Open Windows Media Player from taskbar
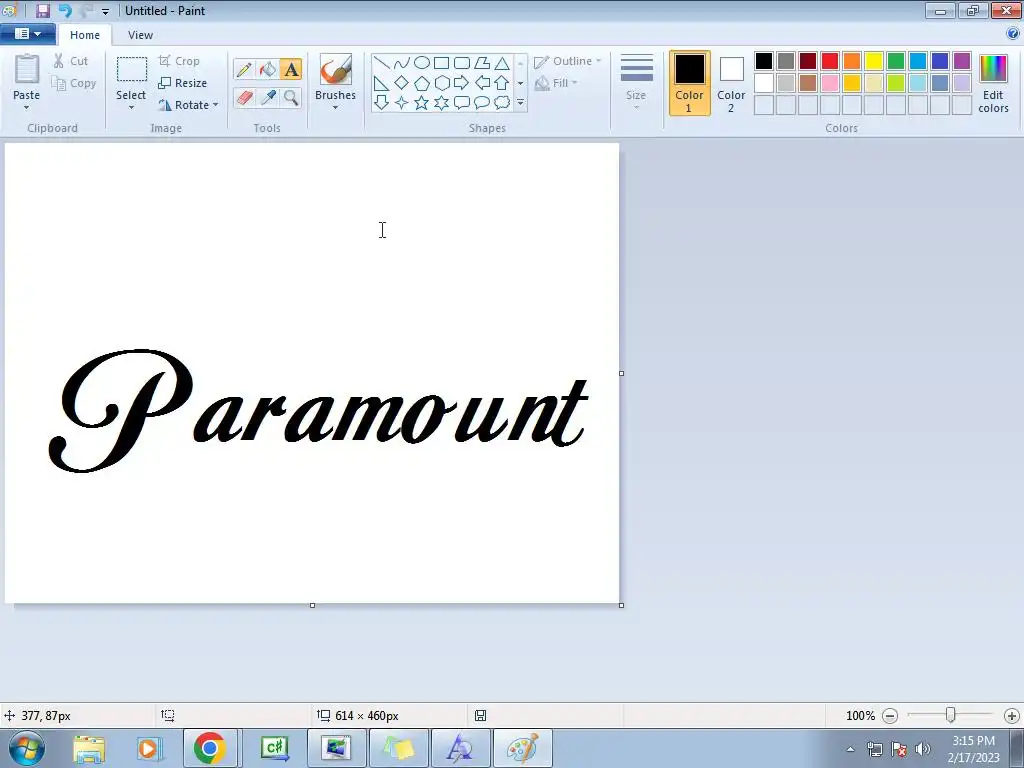Screen dimensions: 1024x768 coord(148,748)
